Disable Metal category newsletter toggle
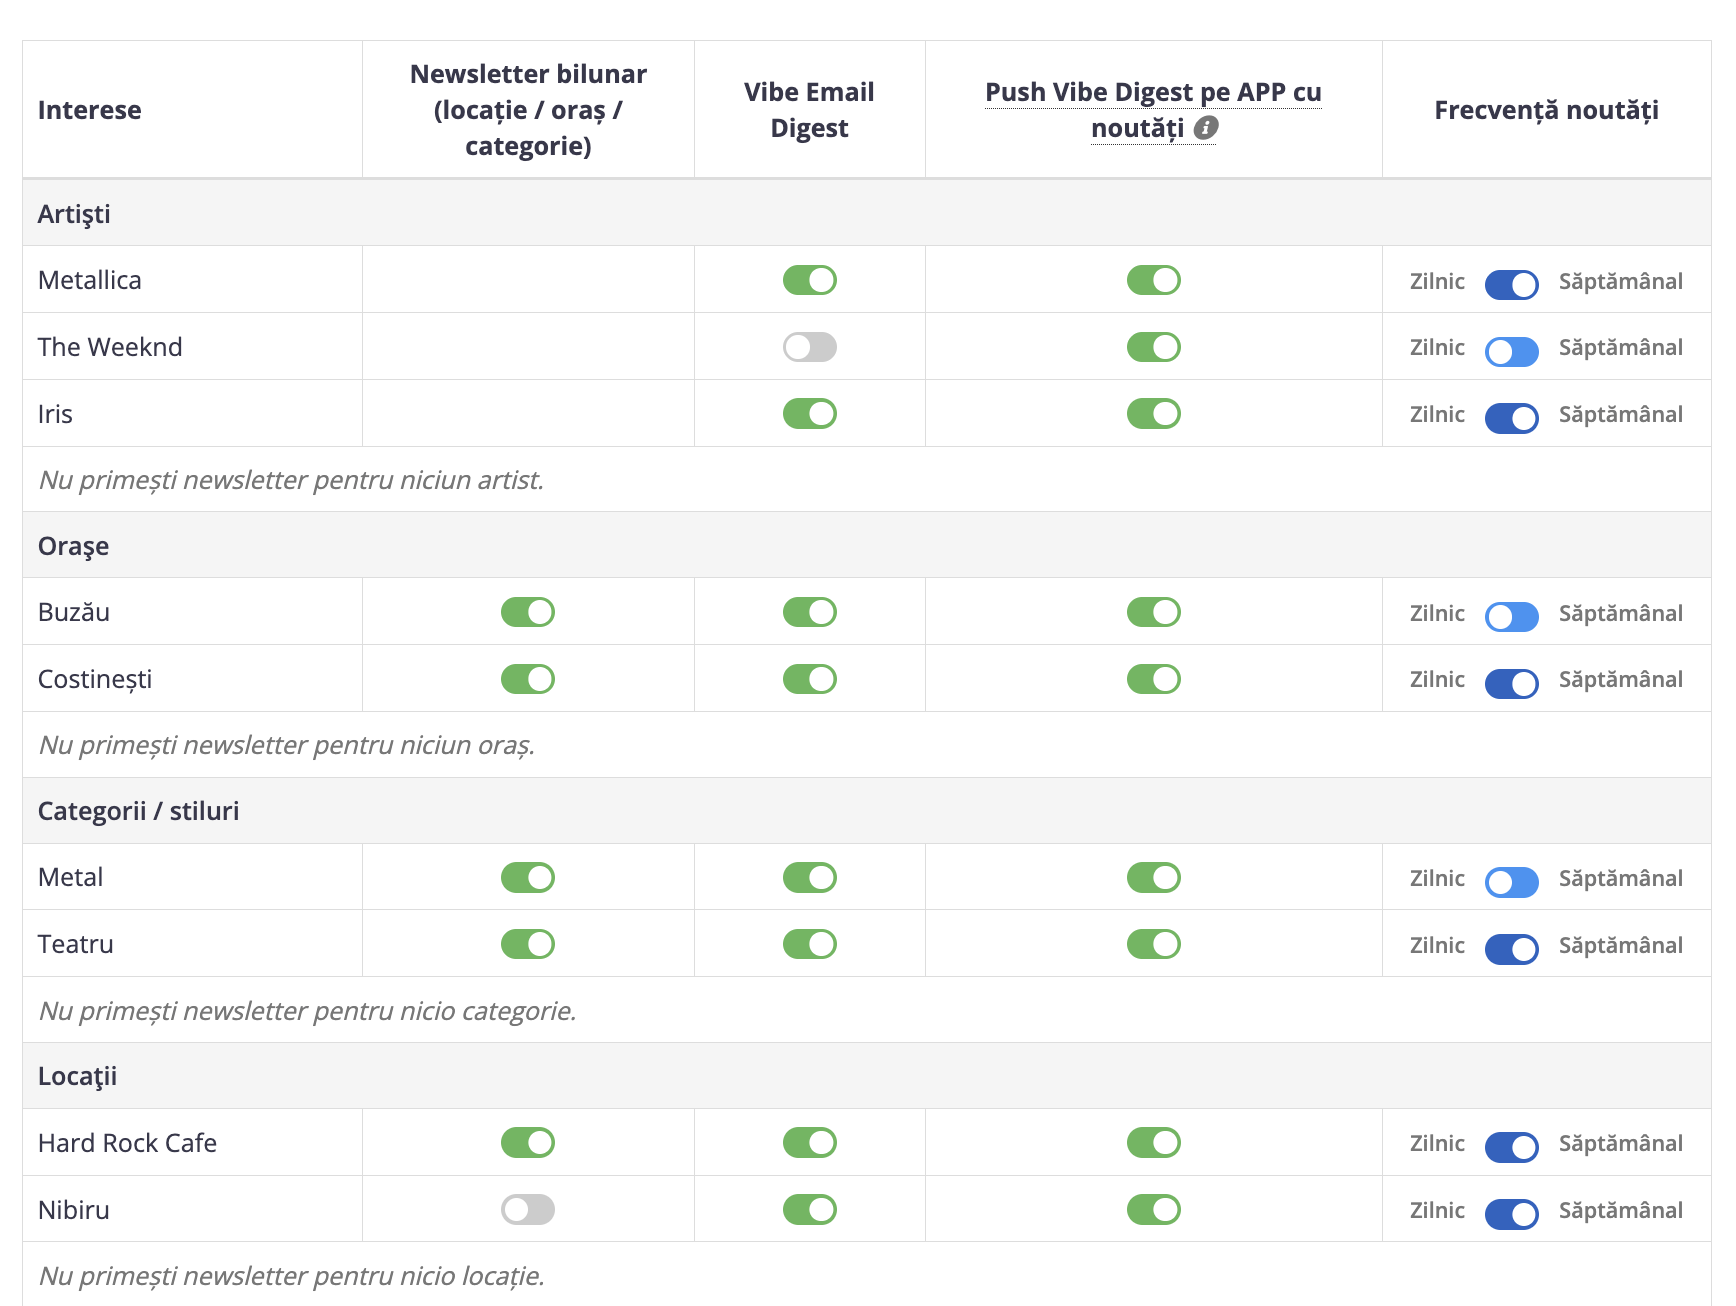1736x1306 pixels. pyautogui.click(x=527, y=877)
